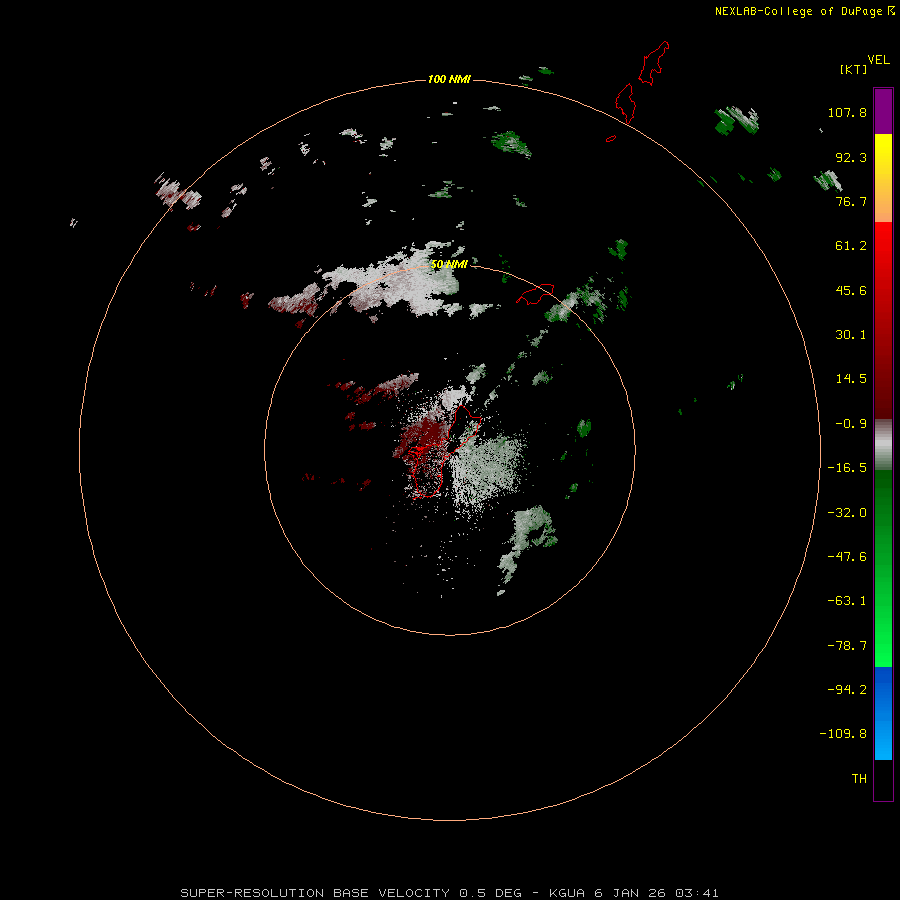Click the TH legend label
Screen dimensions: 900x900
(859, 779)
